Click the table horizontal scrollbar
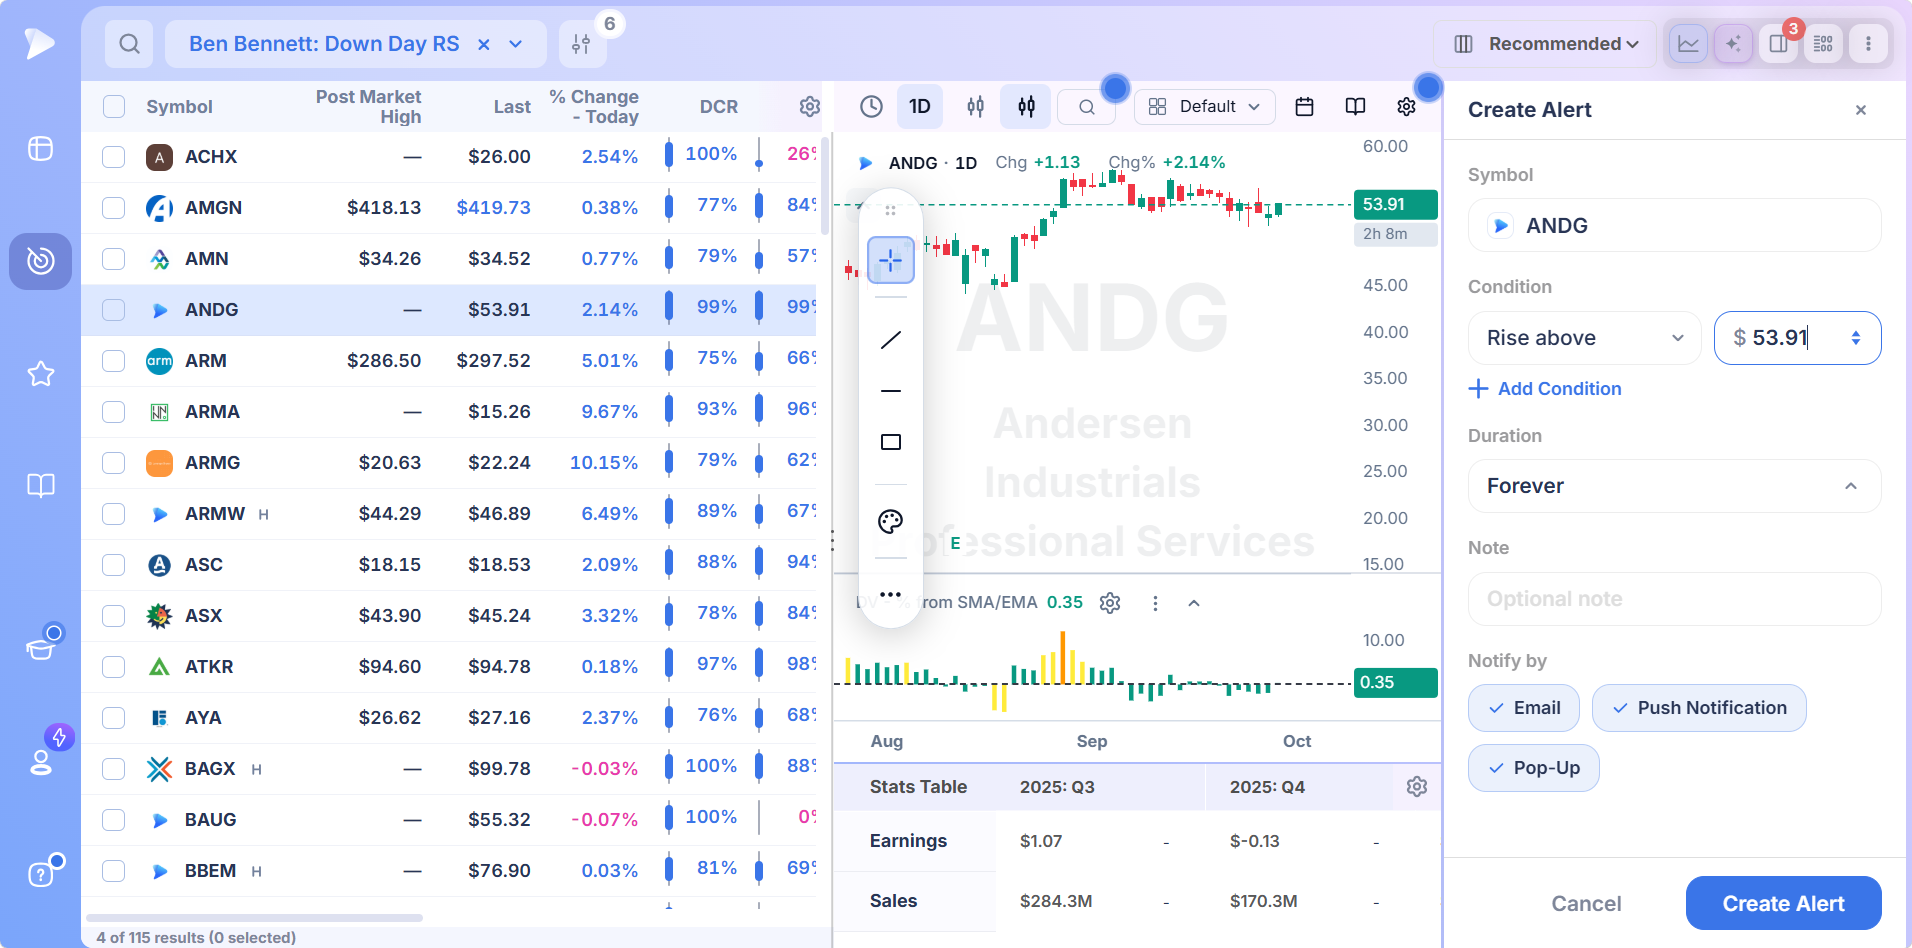1912x948 pixels. pos(255,917)
